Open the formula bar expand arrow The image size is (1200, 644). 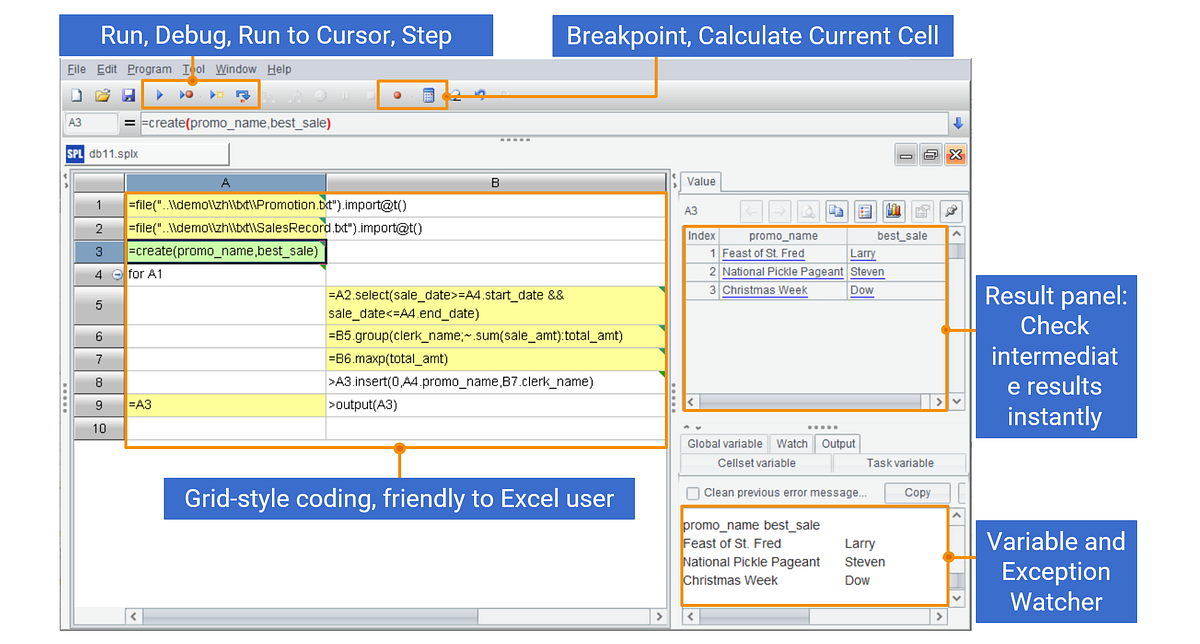point(958,122)
